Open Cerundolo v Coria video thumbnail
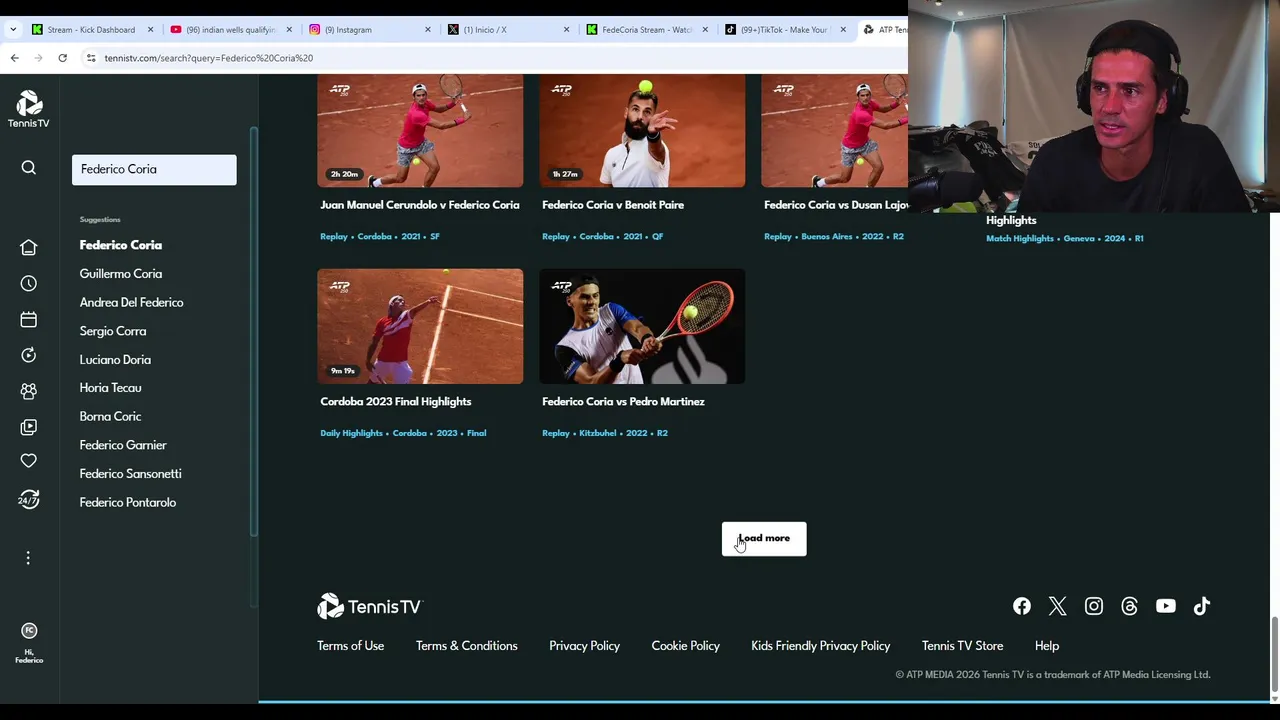This screenshot has width=1280, height=720. [x=420, y=131]
